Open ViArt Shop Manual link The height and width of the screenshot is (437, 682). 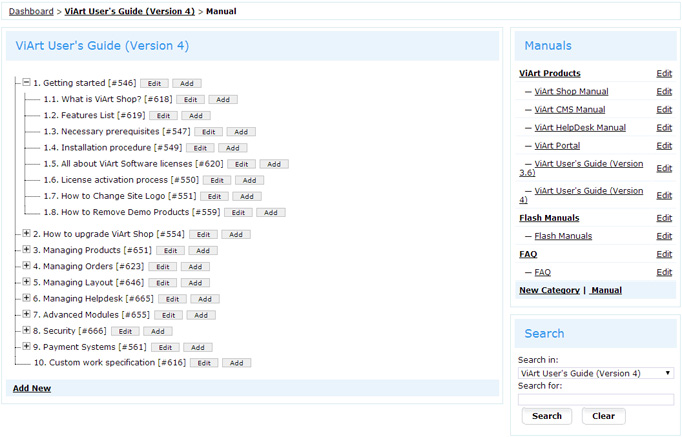point(572,91)
